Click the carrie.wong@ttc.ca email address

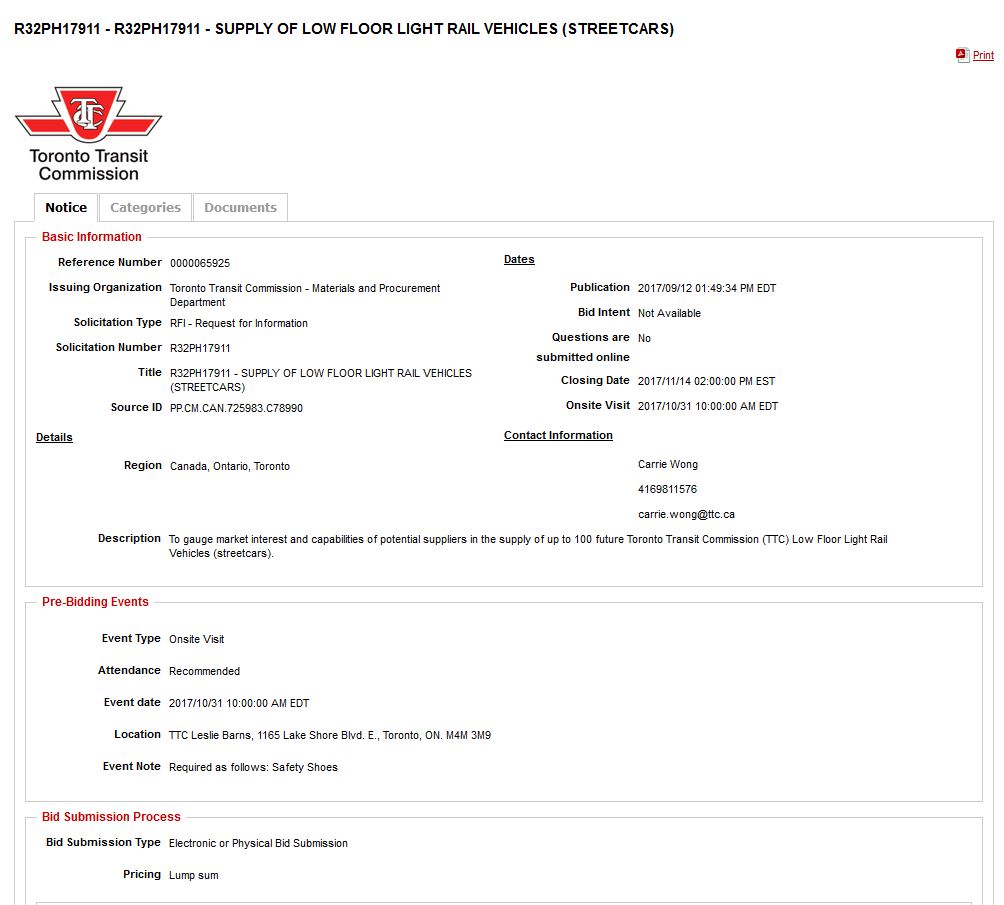click(x=686, y=515)
